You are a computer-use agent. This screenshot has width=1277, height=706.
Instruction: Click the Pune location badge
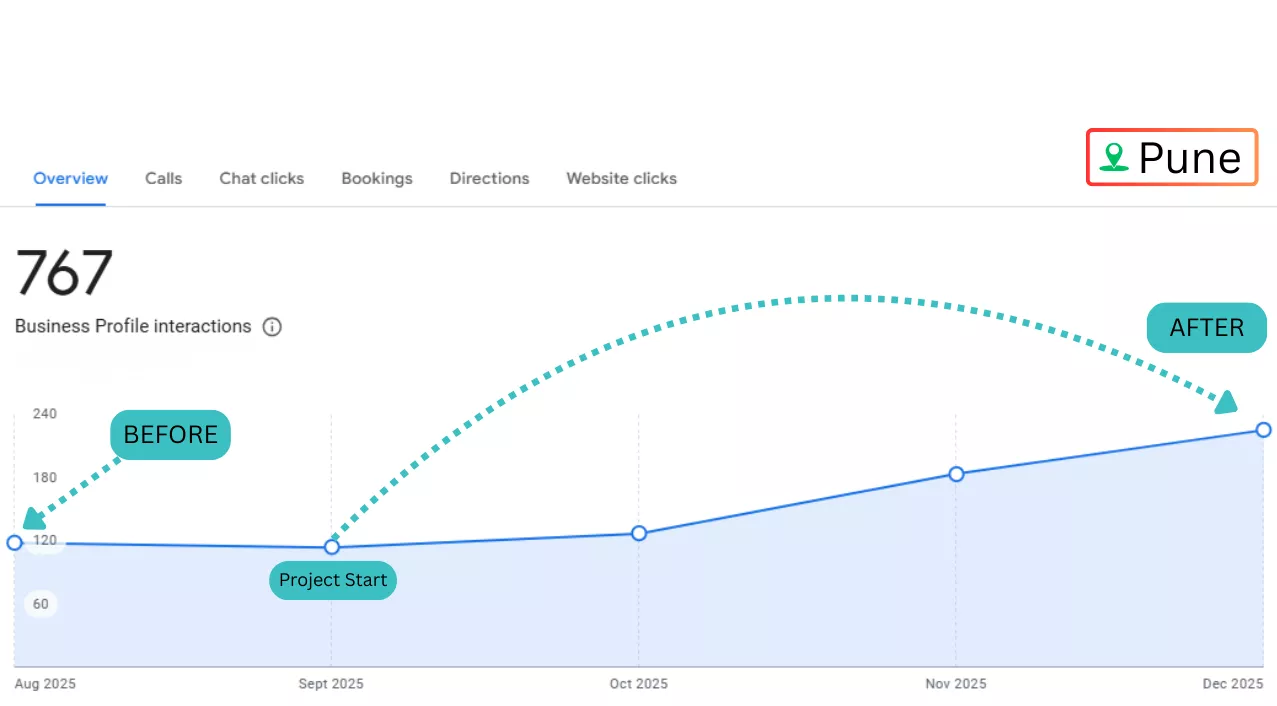1171,158
